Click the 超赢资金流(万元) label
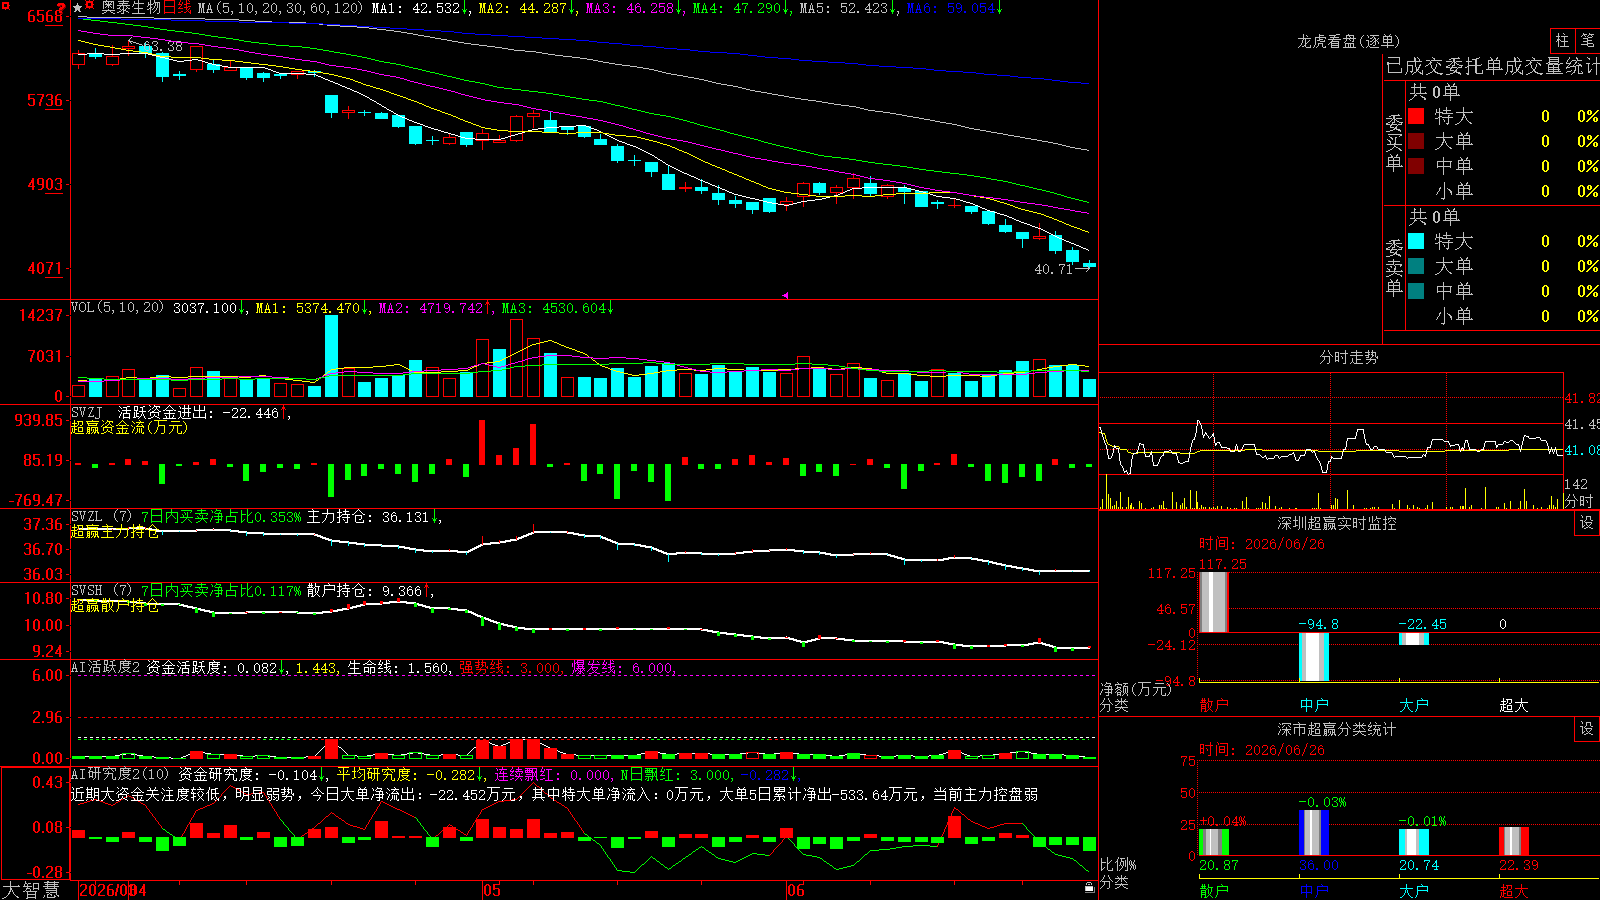This screenshot has height=900, width=1600. click(x=129, y=427)
